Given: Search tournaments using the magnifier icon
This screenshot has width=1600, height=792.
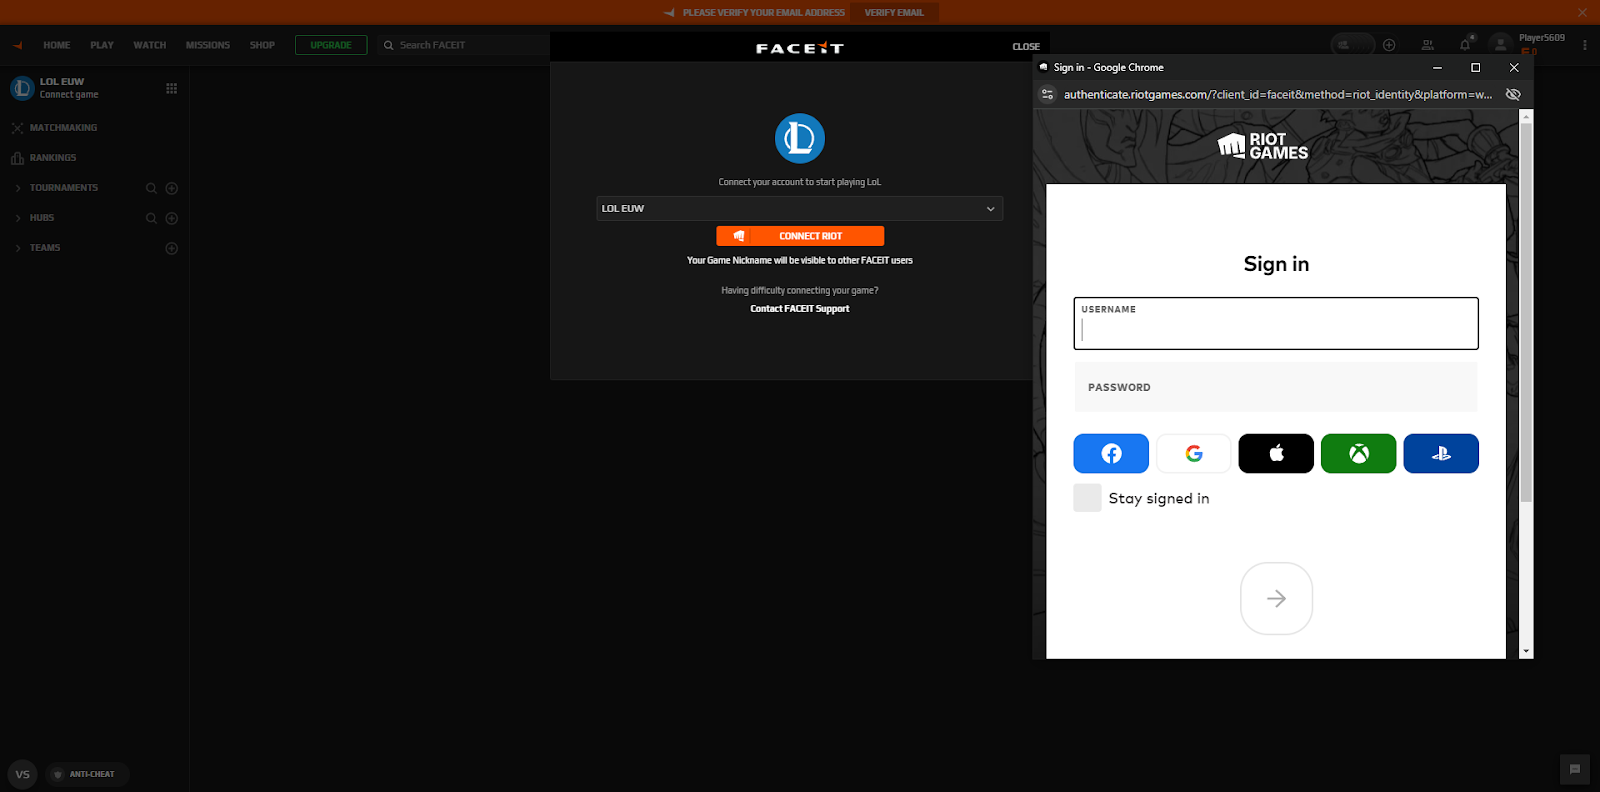Looking at the screenshot, I should pyautogui.click(x=151, y=188).
